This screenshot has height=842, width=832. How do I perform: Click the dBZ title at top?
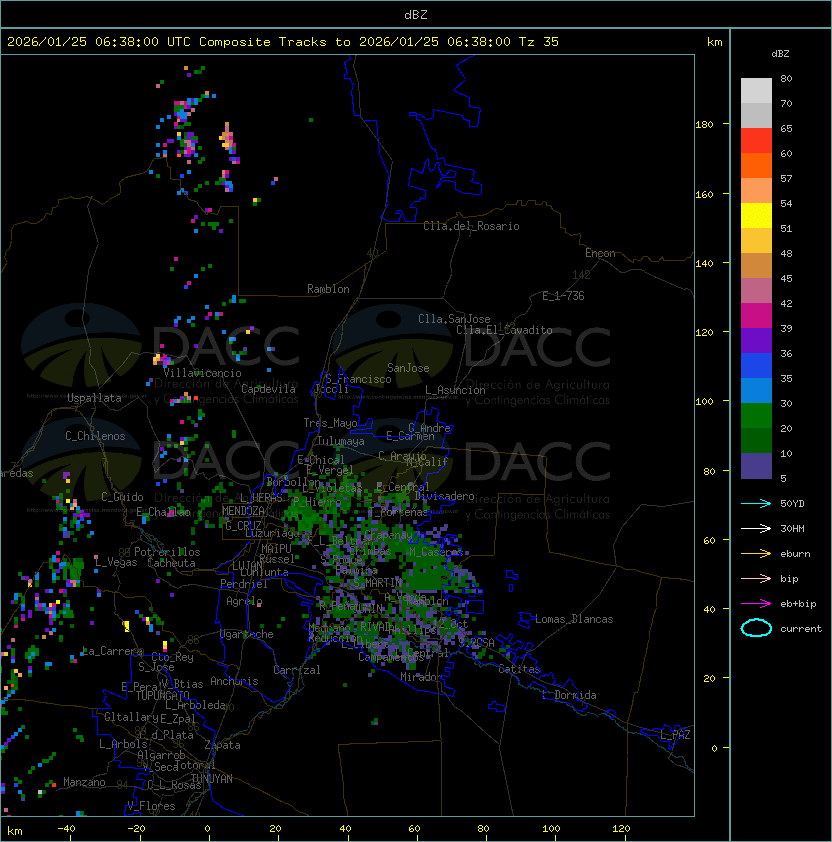click(416, 15)
